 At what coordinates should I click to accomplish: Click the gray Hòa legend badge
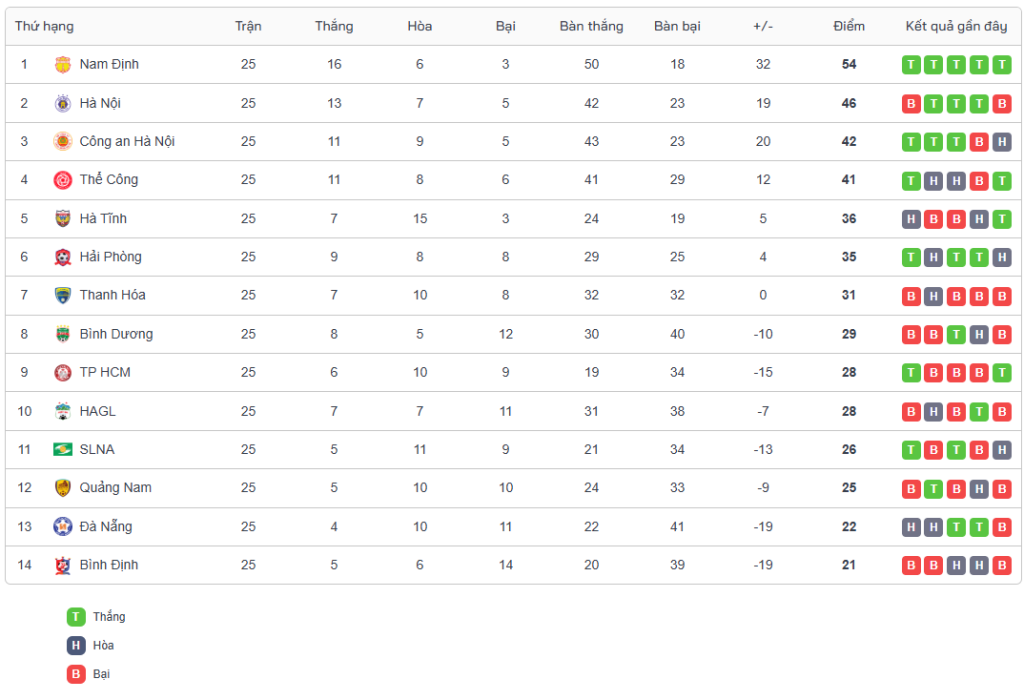[76, 645]
